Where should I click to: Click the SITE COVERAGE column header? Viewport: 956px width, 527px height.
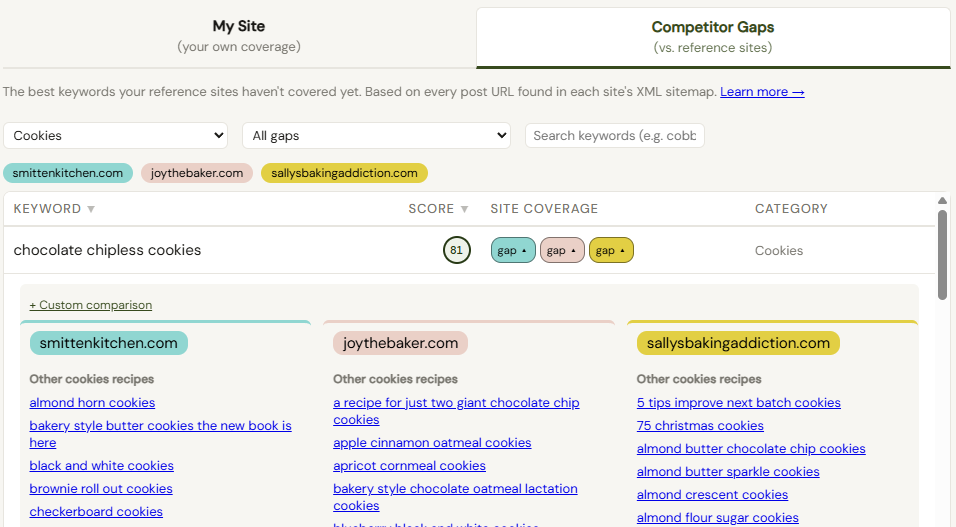click(x=544, y=209)
